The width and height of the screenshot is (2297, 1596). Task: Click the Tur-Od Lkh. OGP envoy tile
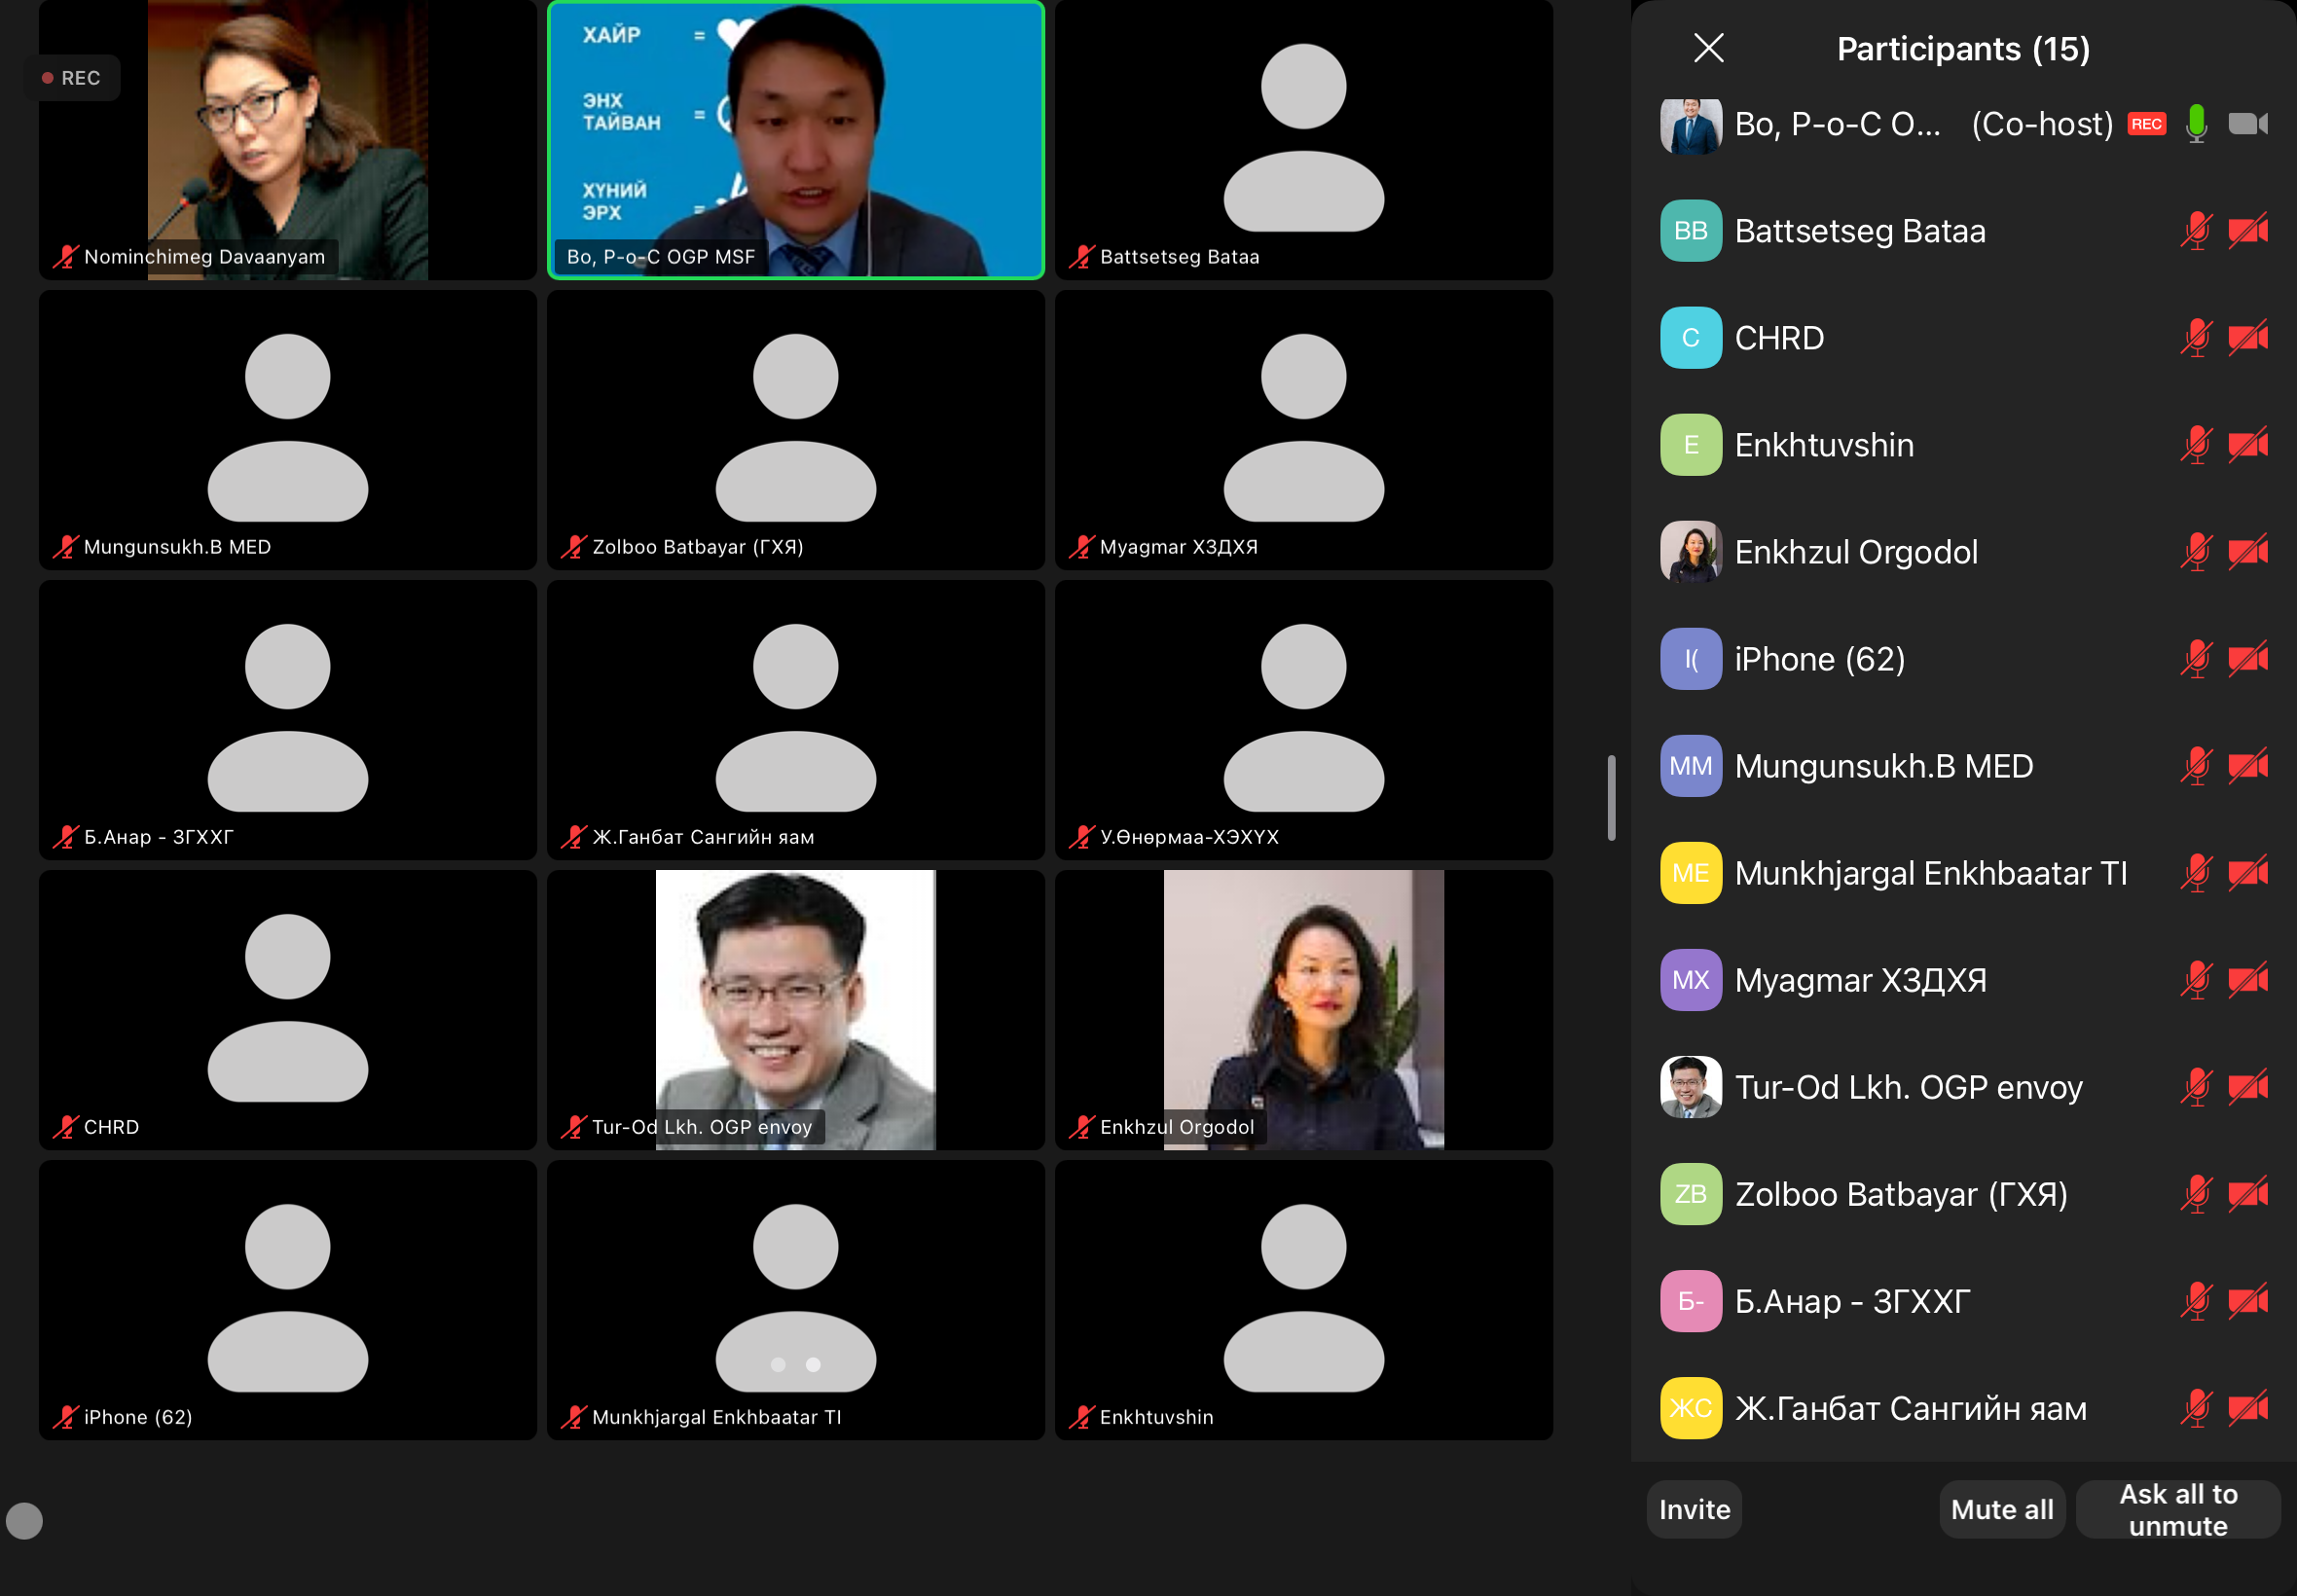click(795, 1010)
